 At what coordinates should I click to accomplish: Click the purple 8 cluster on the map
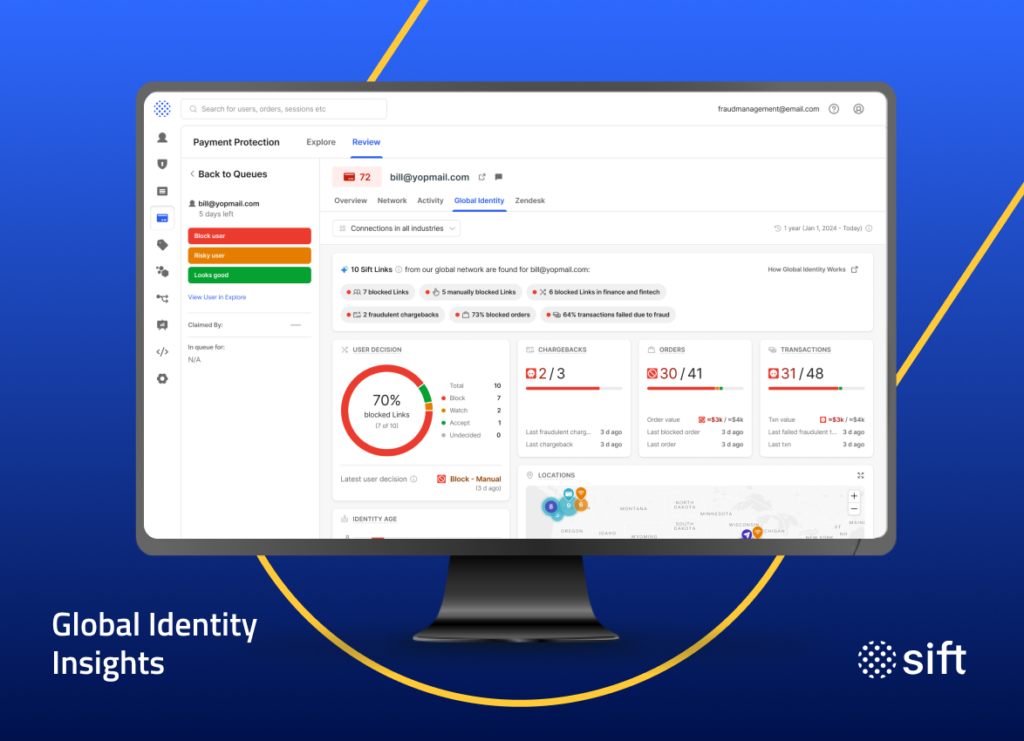(x=551, y=506)
